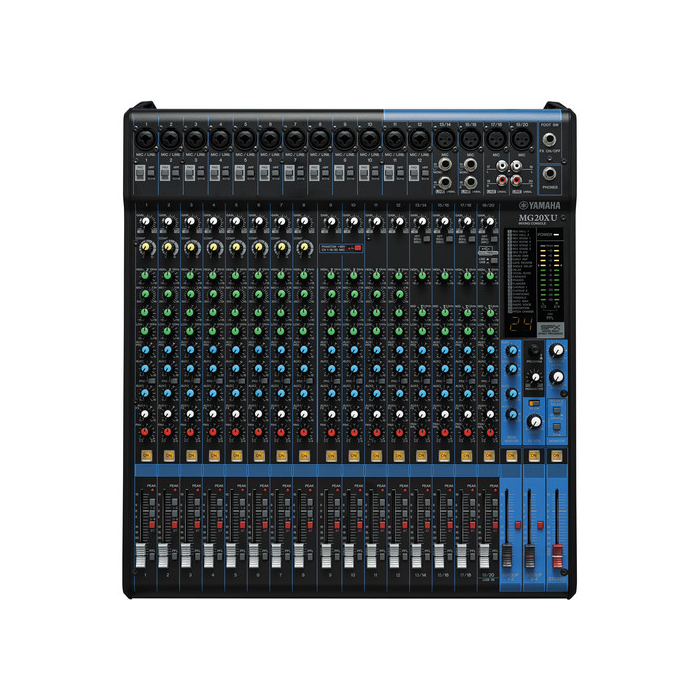This screenshot has width=700, height=700.
Task: Toggle the orange FX ON button
Action: [x=534, y=404]
